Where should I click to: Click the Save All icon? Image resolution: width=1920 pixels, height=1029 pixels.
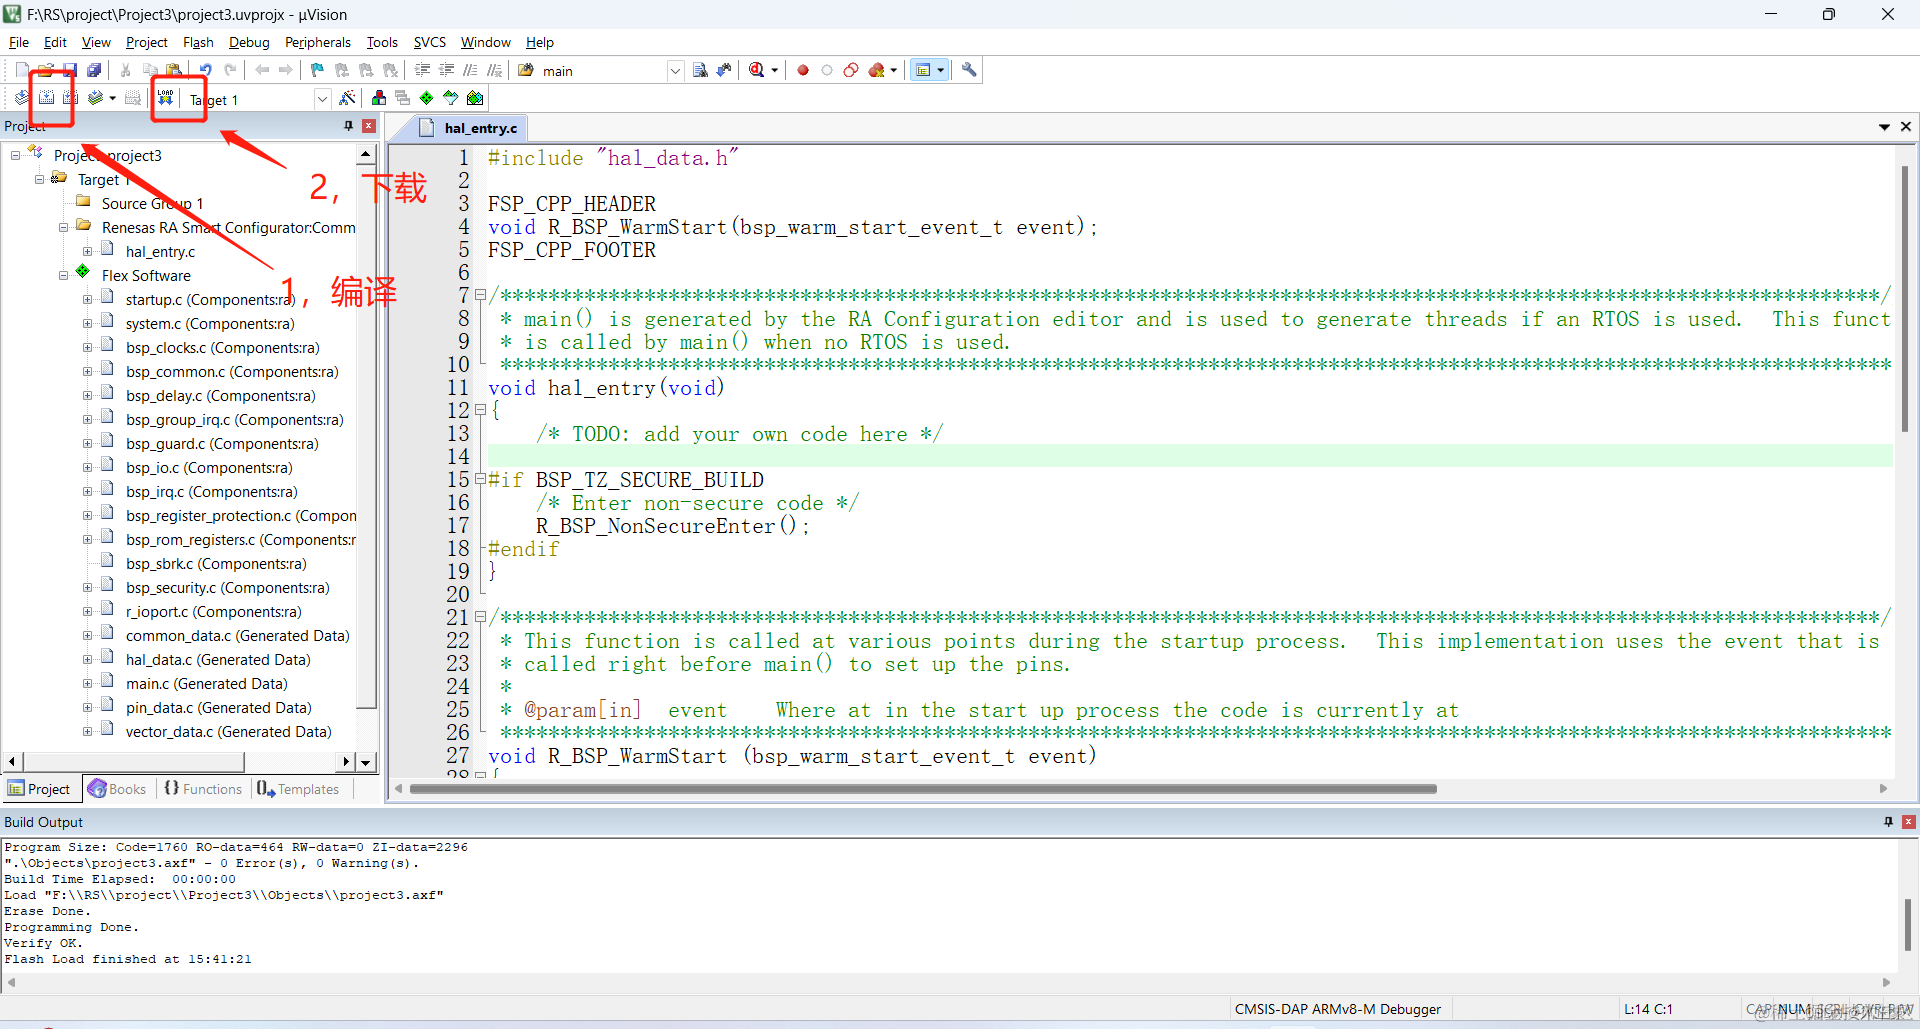94,70
